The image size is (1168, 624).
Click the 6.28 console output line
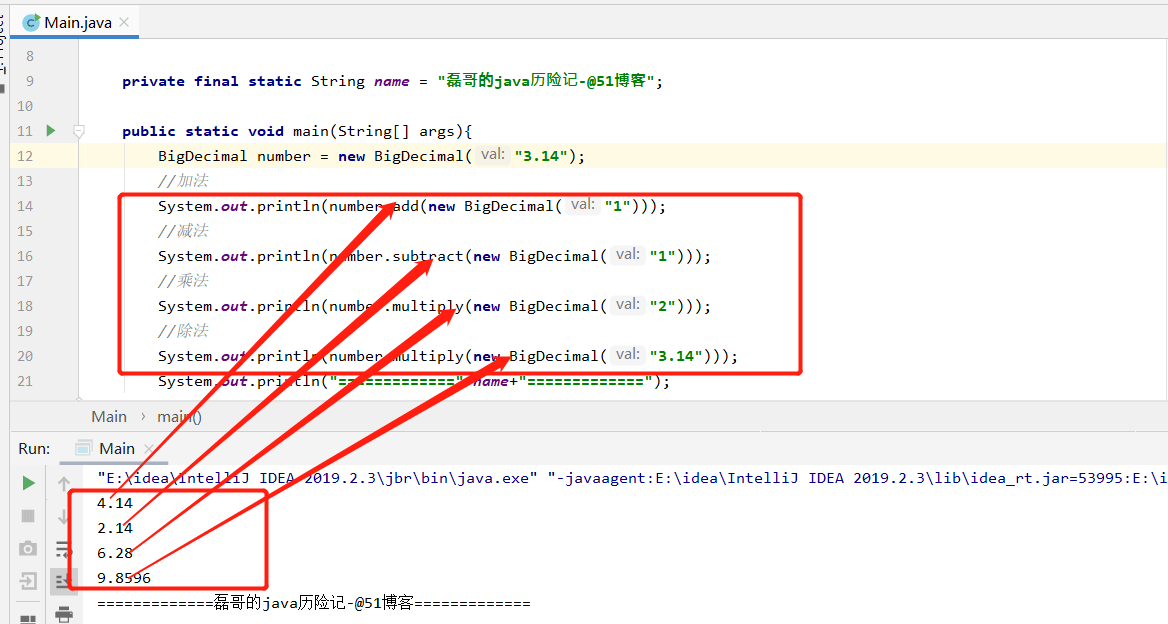(x=115, y=553)
